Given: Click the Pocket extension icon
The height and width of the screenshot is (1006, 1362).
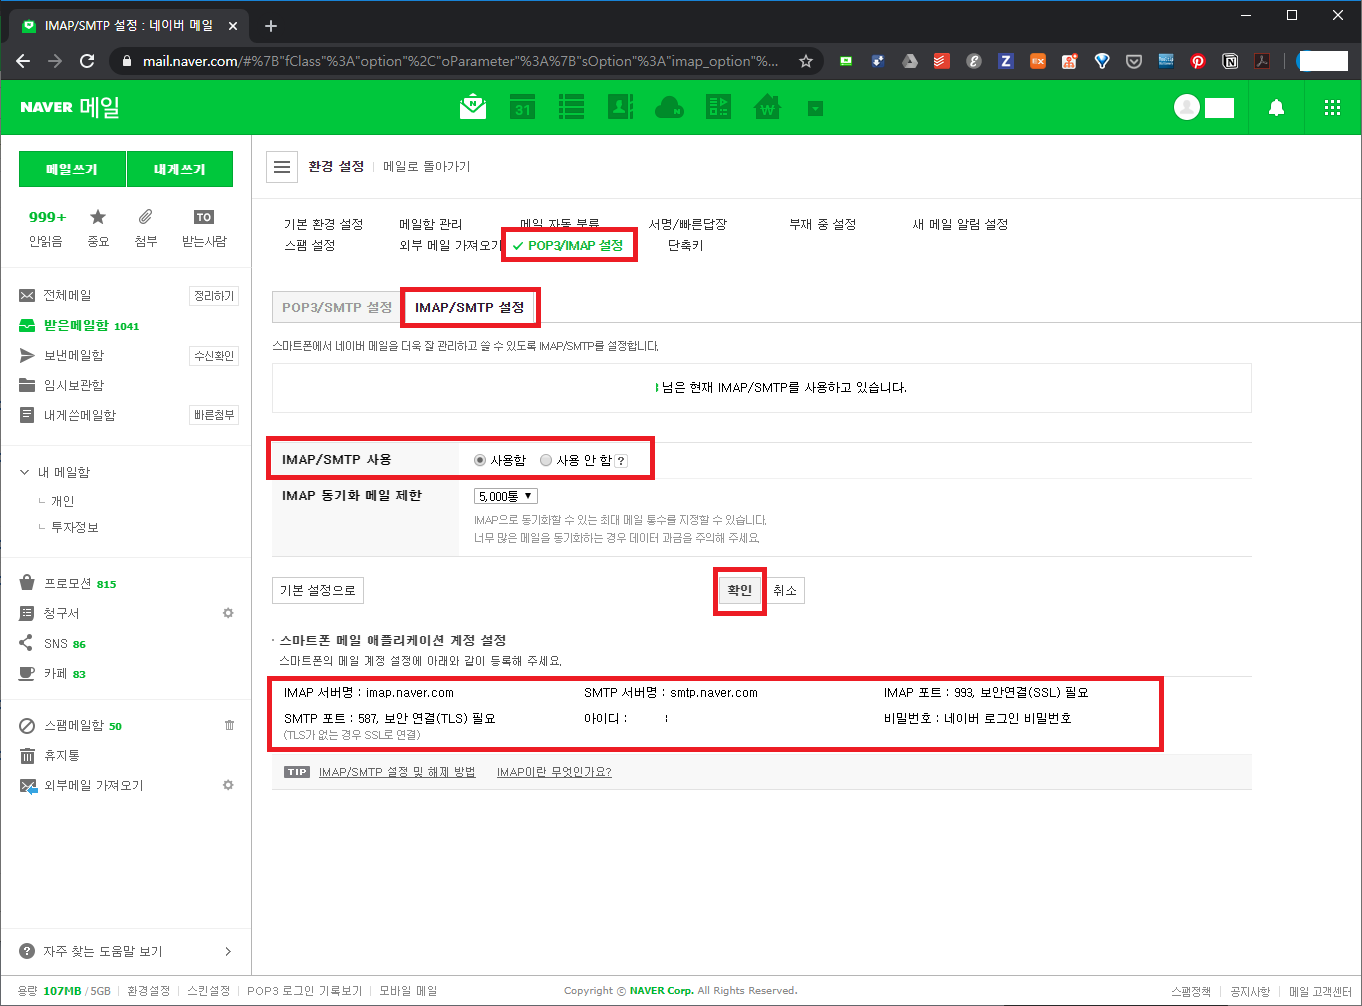Looking at the screenshot, I should [1134, 61].
